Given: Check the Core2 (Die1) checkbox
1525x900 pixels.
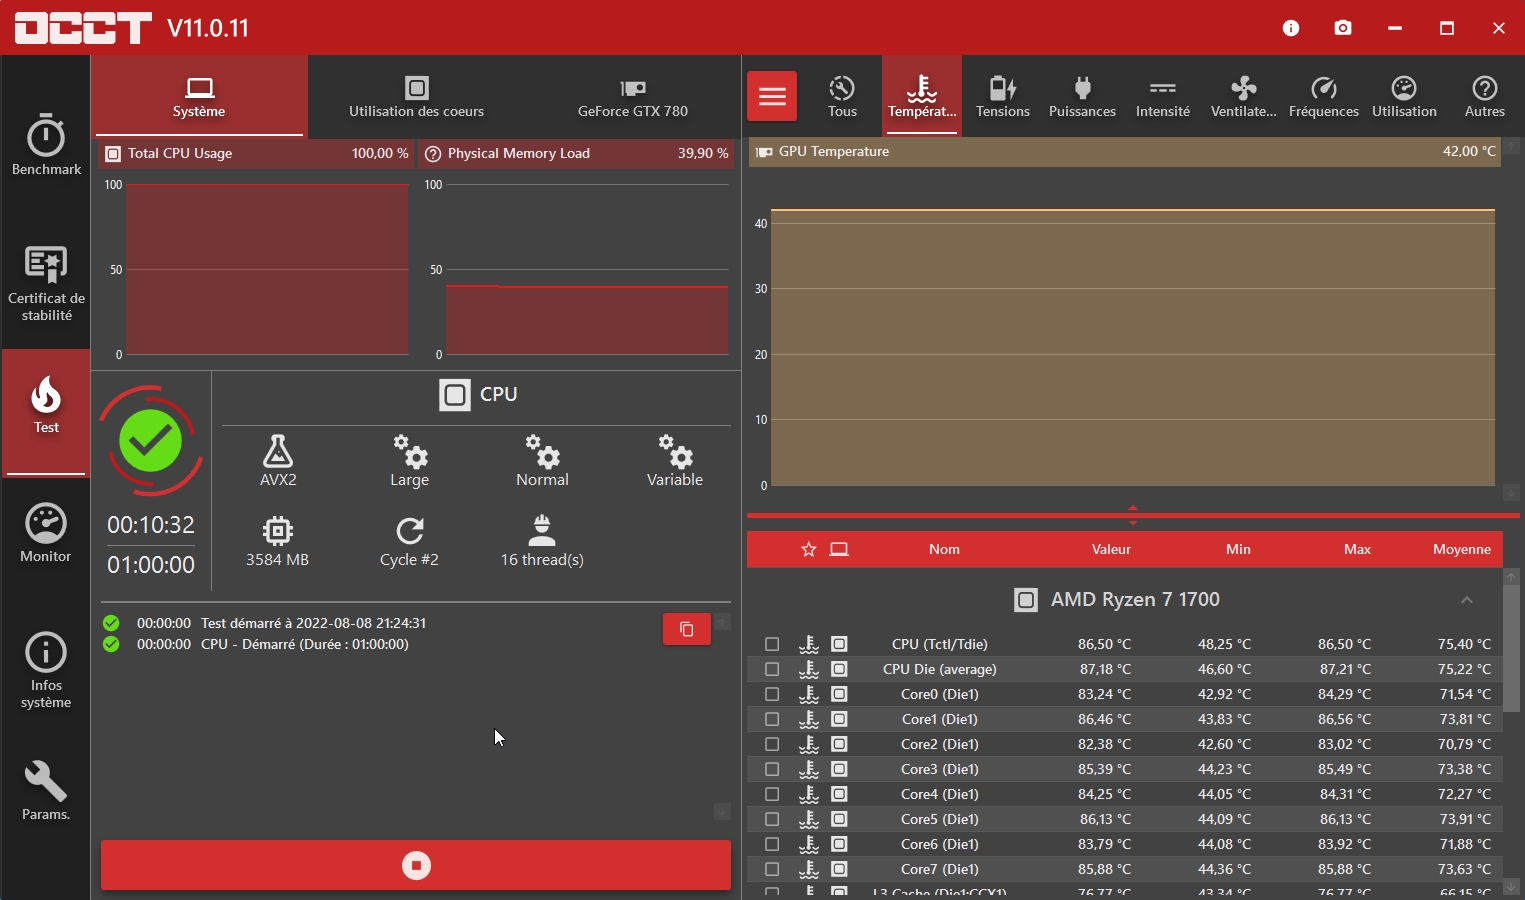Looking at the screenshot, I should point(772,744).
